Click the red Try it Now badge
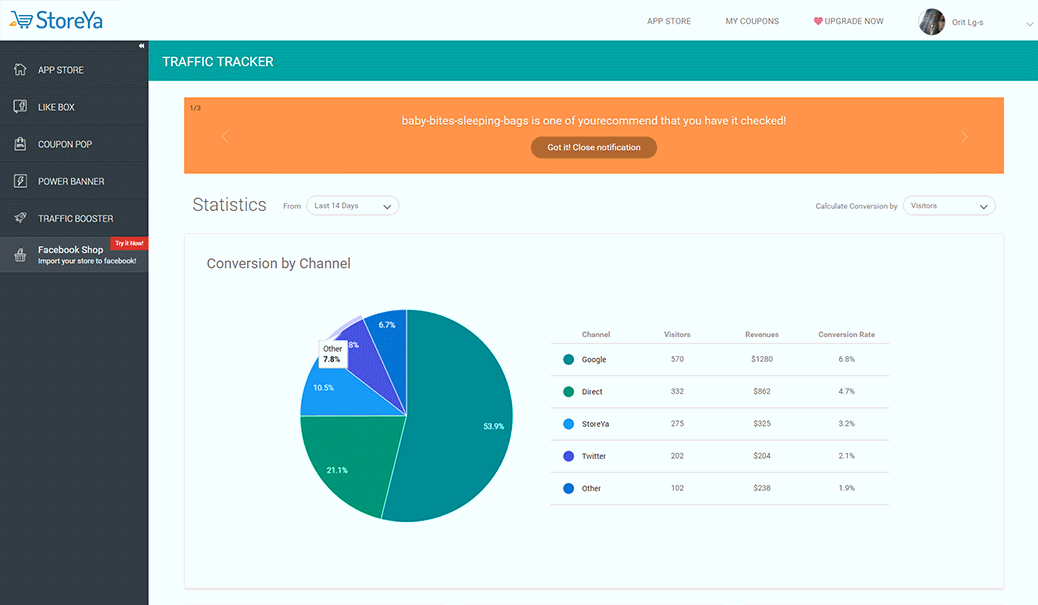Viewport: 1038px width, 605px height. [x=129, y=244]
